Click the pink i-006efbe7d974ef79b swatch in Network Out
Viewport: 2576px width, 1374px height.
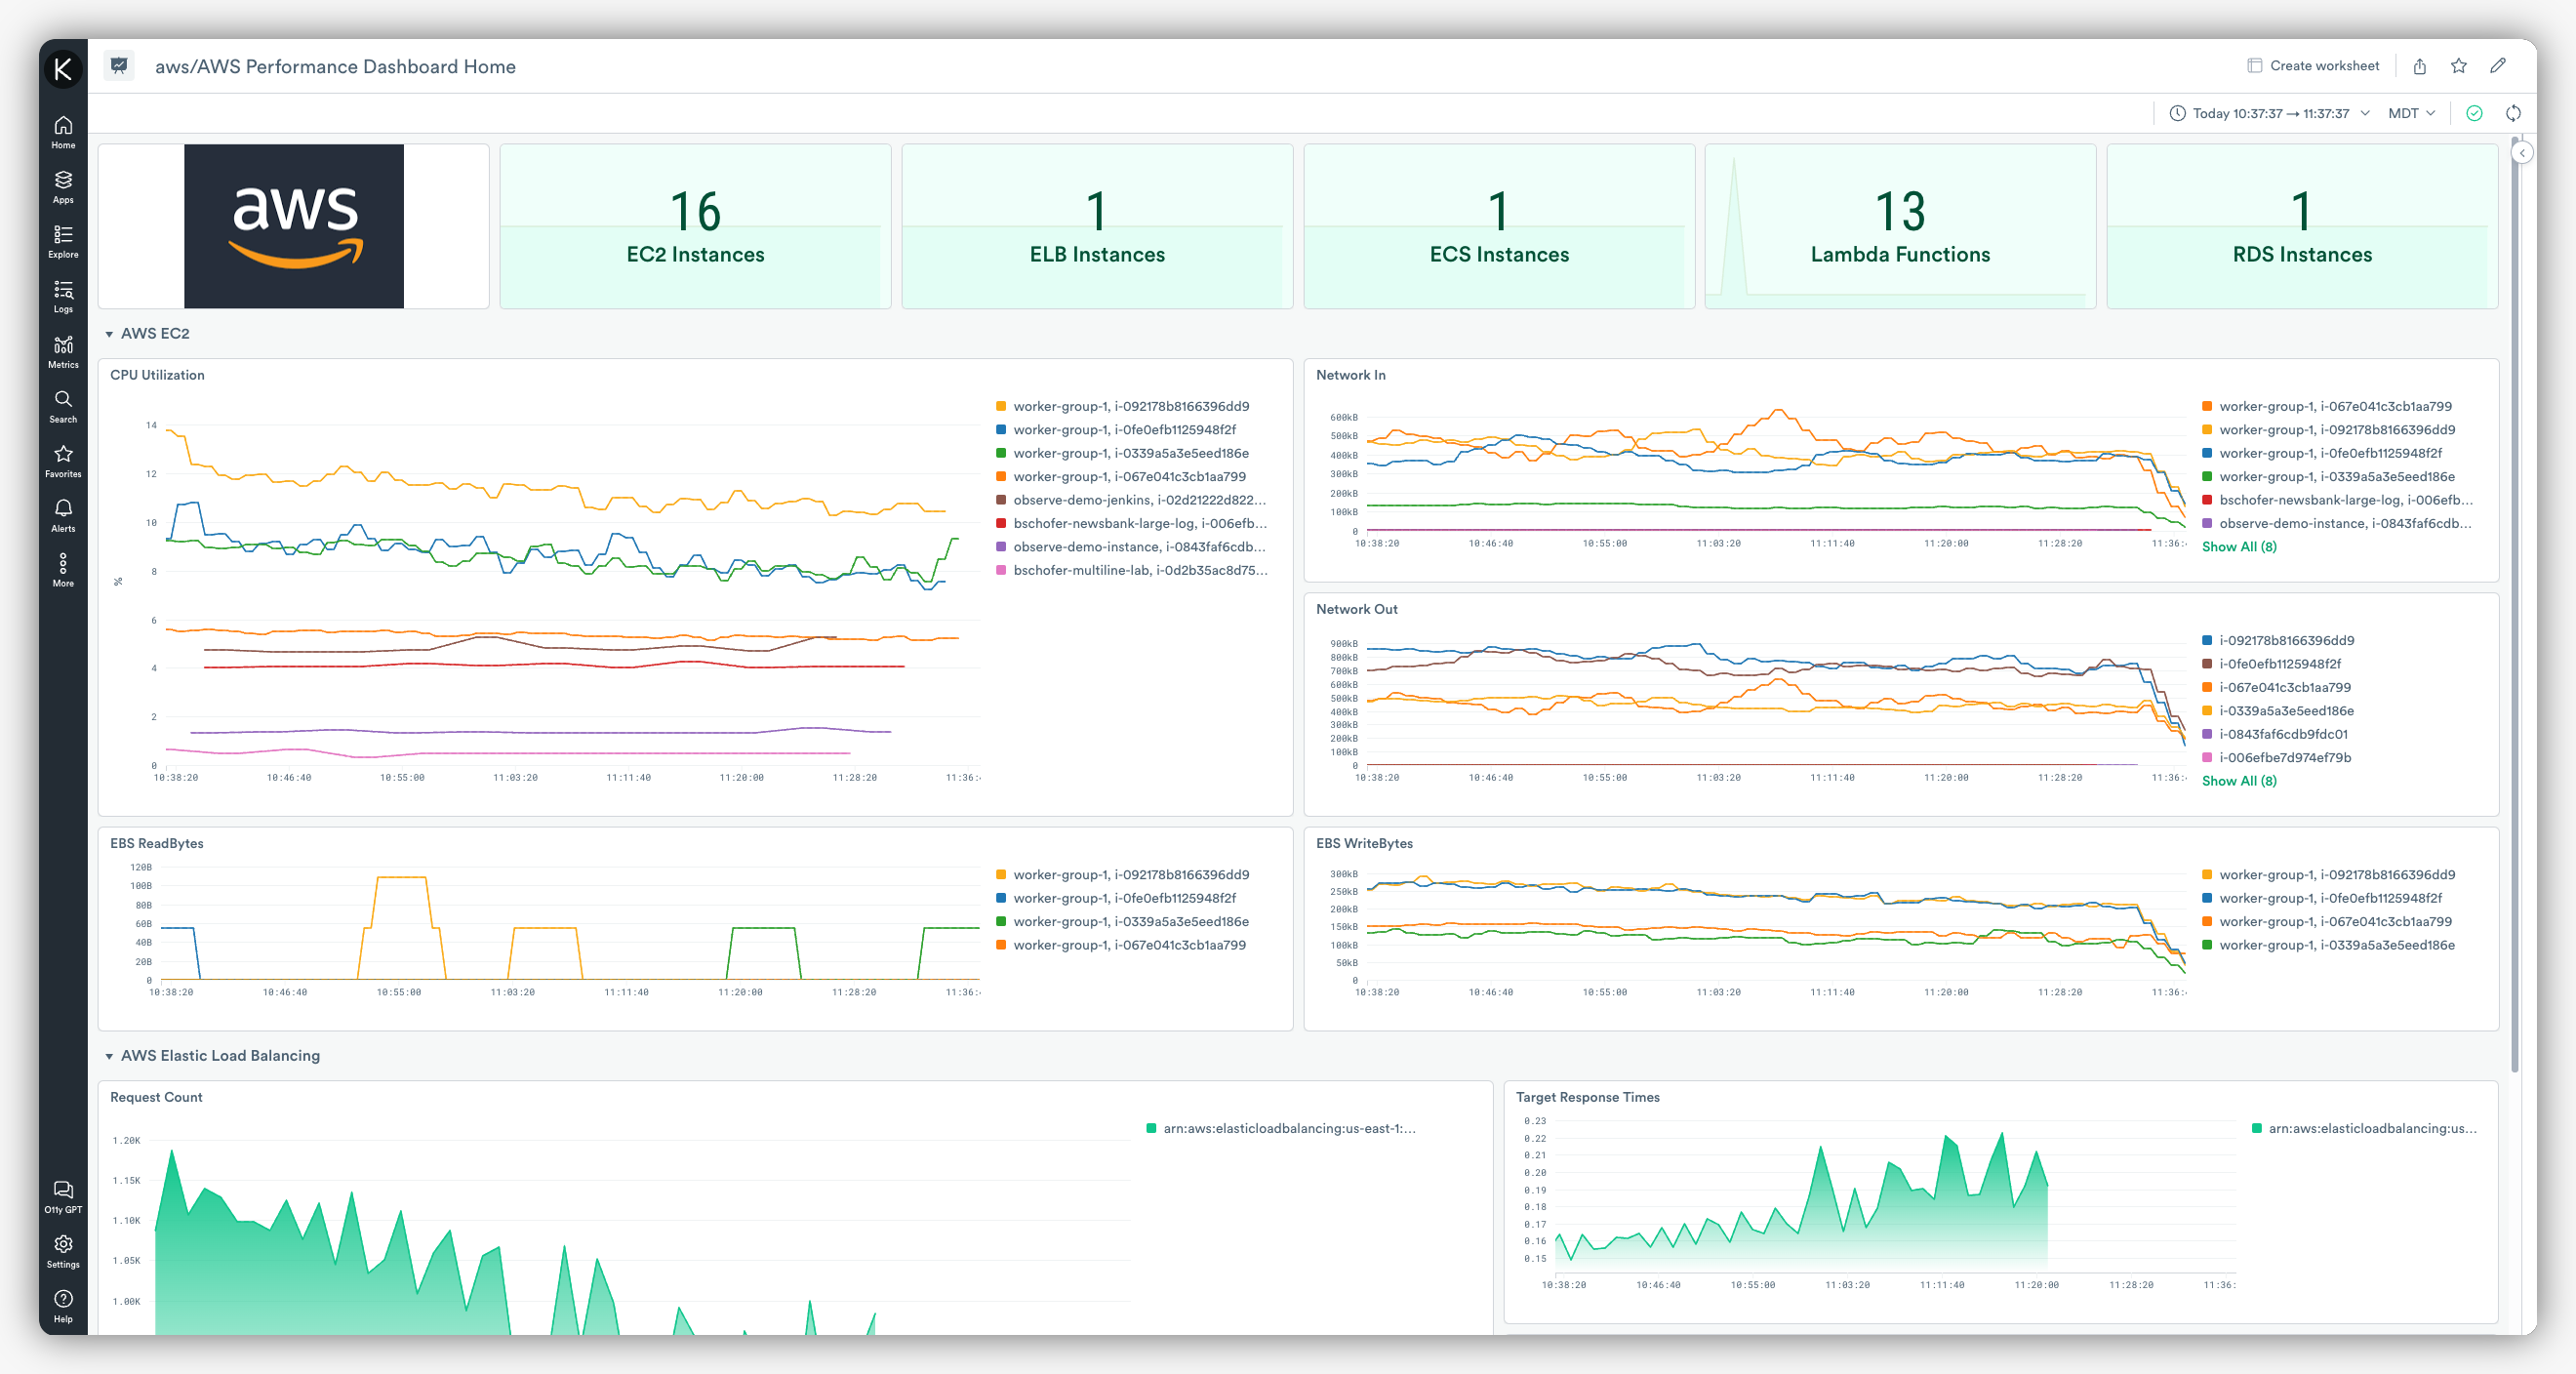[2207, 758]
